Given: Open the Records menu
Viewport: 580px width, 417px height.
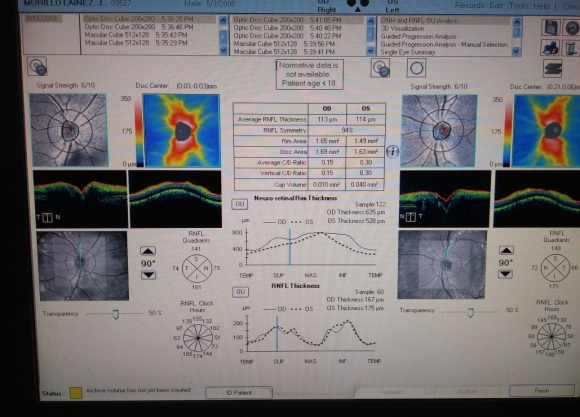Looking at the screenshot, I should [x=469, y=6].
